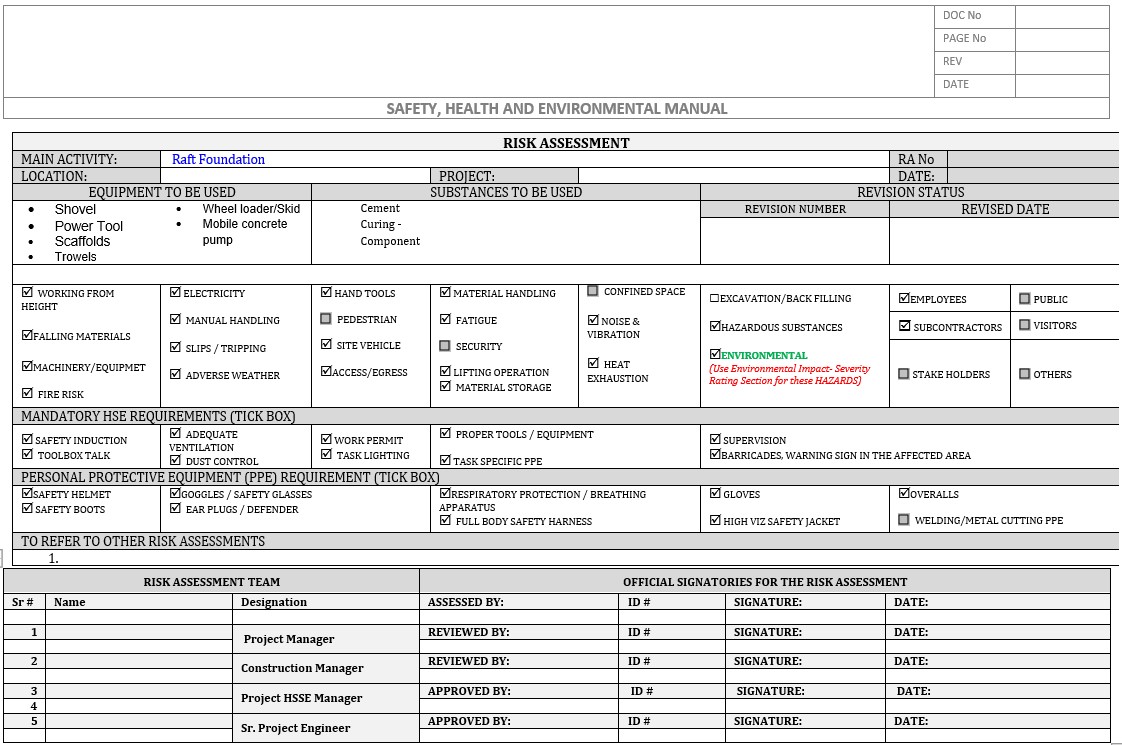Viewport: 1122px width, 745px height.
Task: Select the Raft Foundation activity text
Action: click(x=218, y=159)
